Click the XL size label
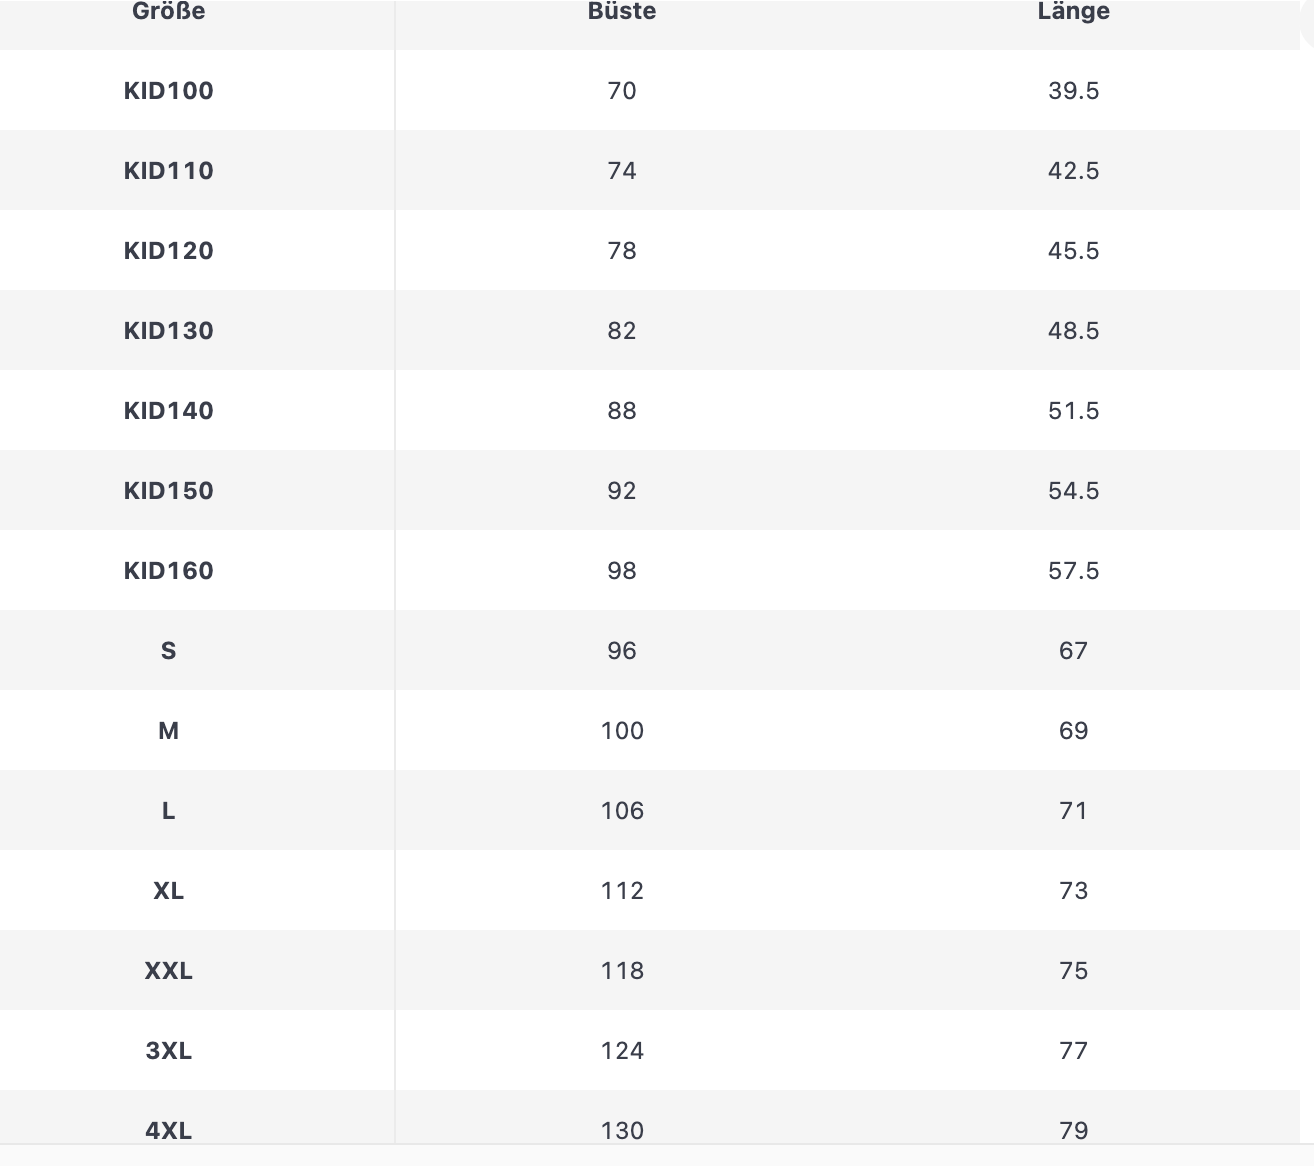This screenshot has height=1166, width=1314. tap(168, 891)
